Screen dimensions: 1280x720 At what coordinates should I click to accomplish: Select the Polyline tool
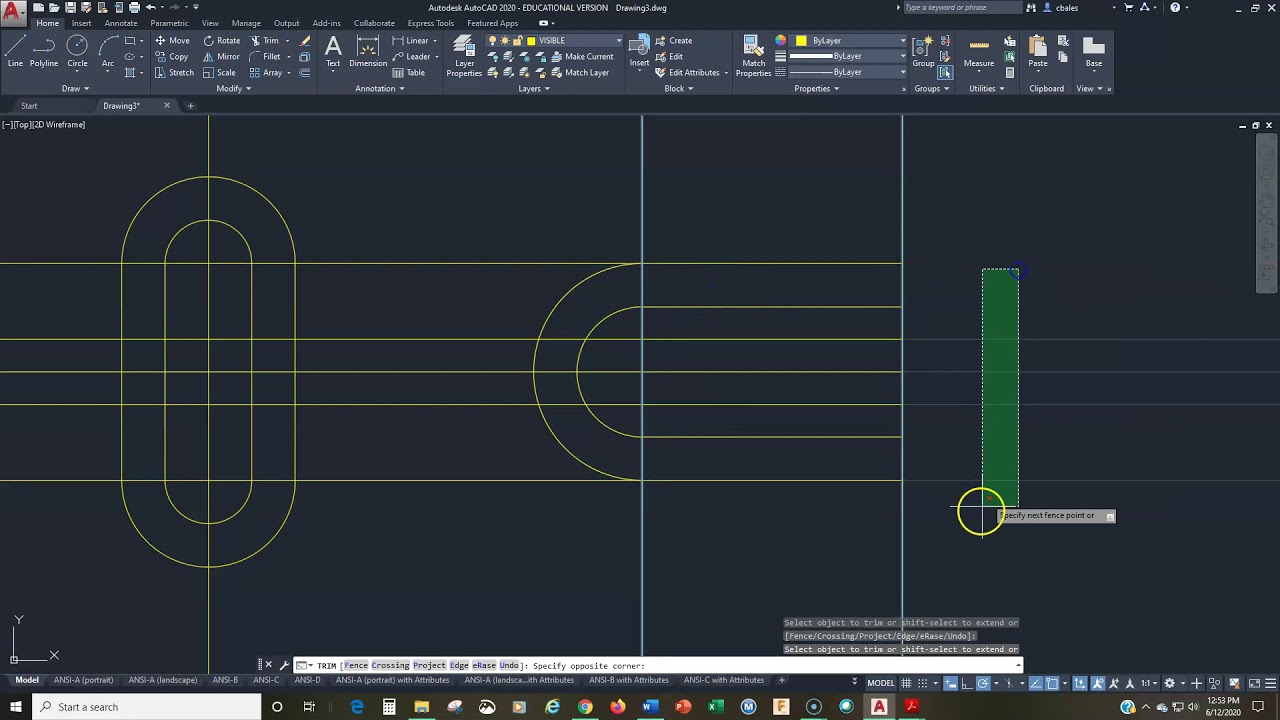43,52
